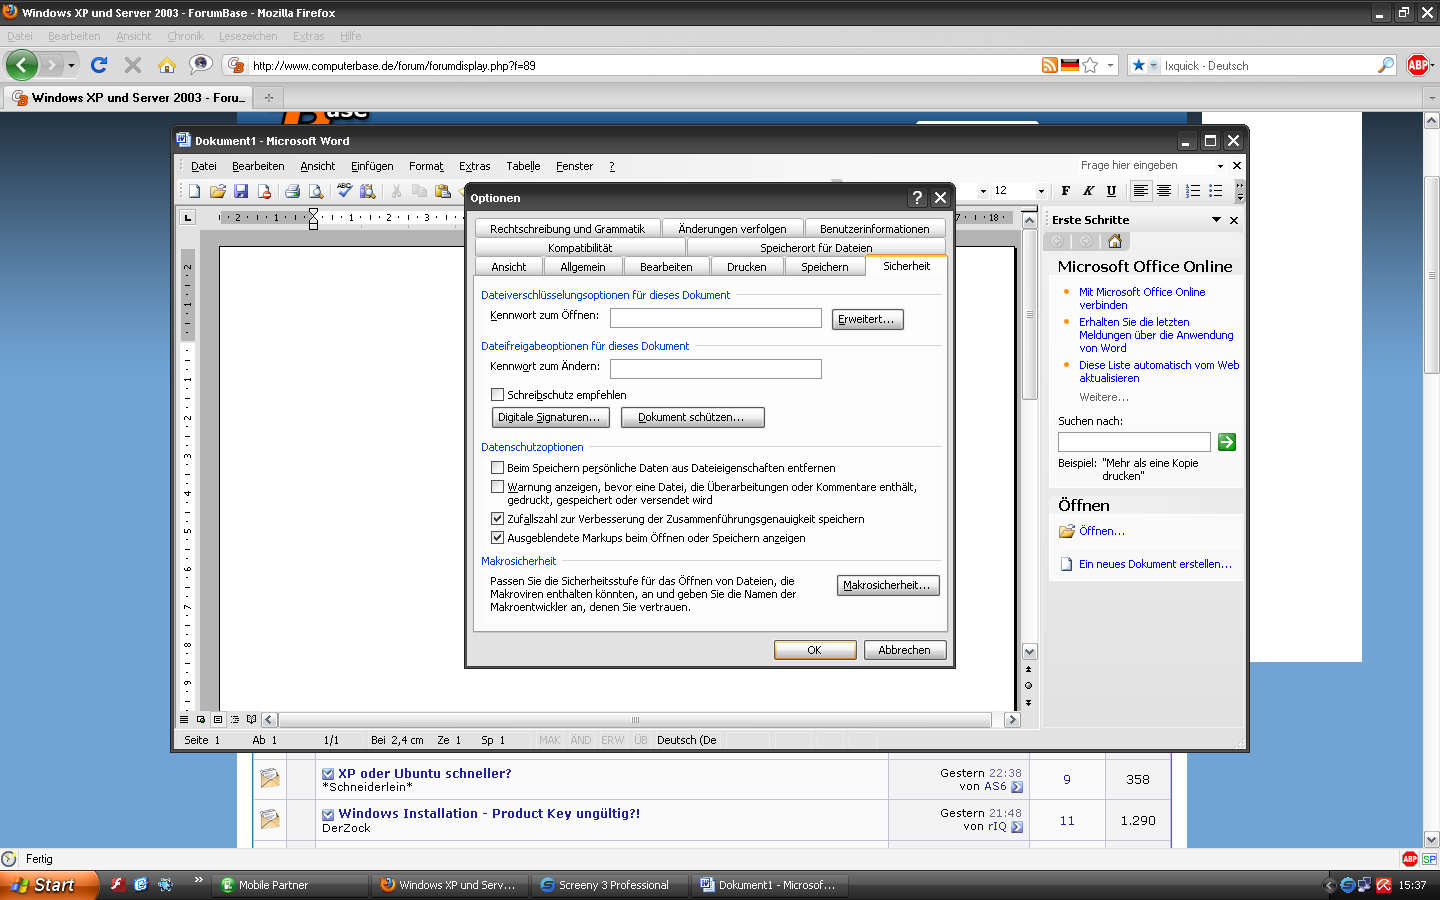Click the Firefox Home icon

(x=167, y=65)
